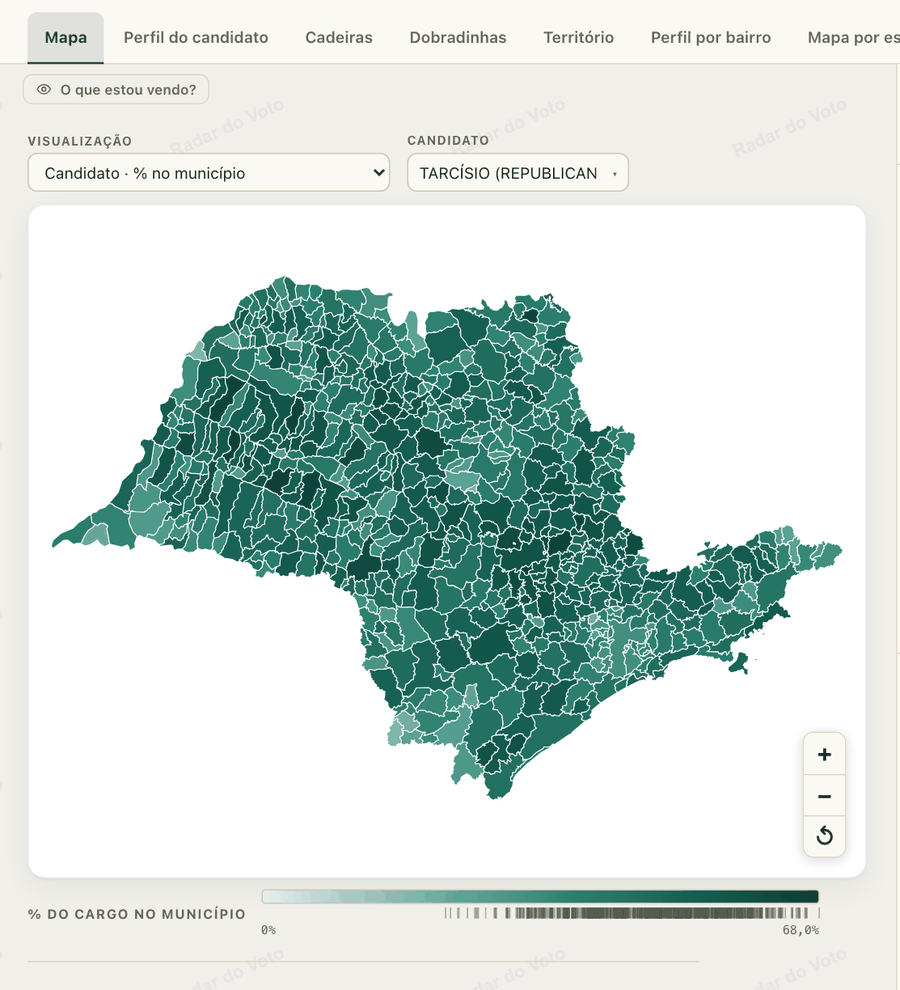The width and height of the screenshot is (900, 990).
Task: Click the distribution tick strip under the legend
Action: 632,913
